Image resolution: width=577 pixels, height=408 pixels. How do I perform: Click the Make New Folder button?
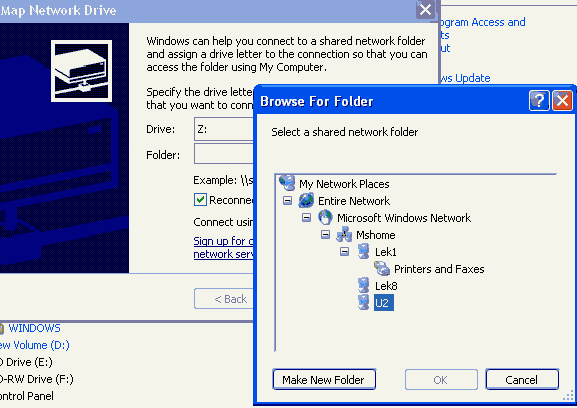tap(324, 379)
